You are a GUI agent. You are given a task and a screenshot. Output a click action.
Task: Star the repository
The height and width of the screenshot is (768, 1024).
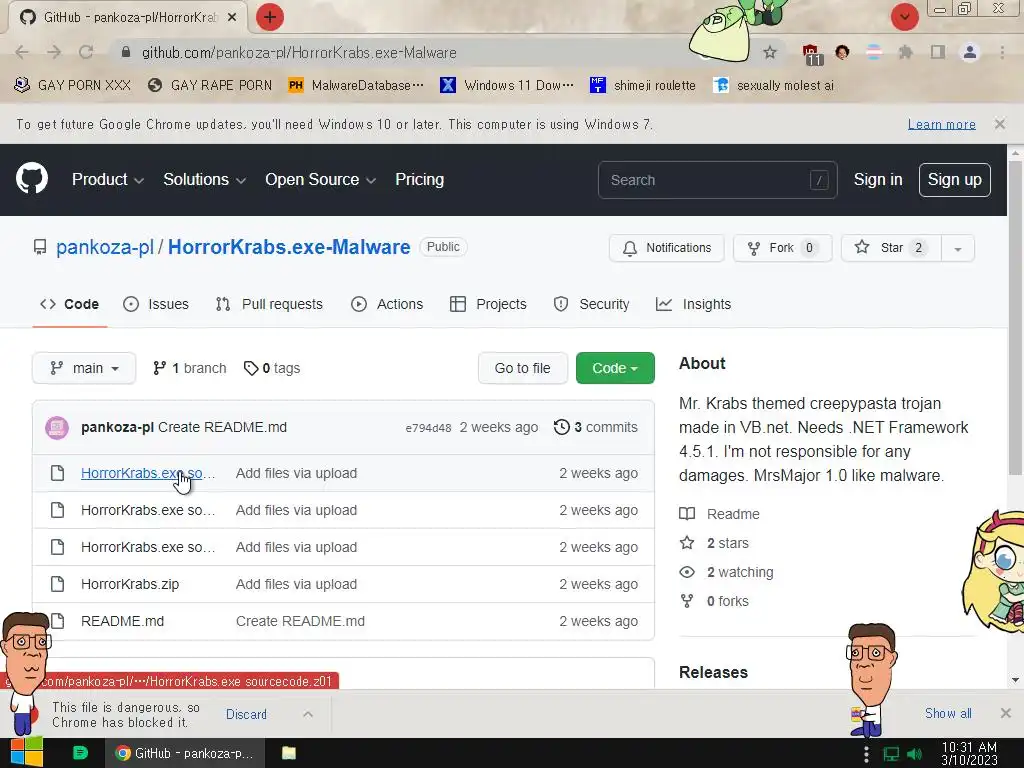[x=891, y=248]
